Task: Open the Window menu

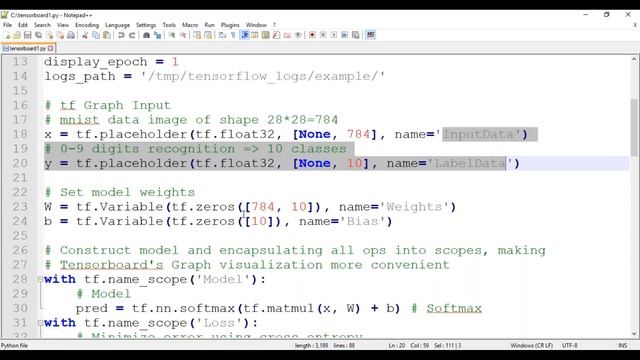Action: pos(256,25)
